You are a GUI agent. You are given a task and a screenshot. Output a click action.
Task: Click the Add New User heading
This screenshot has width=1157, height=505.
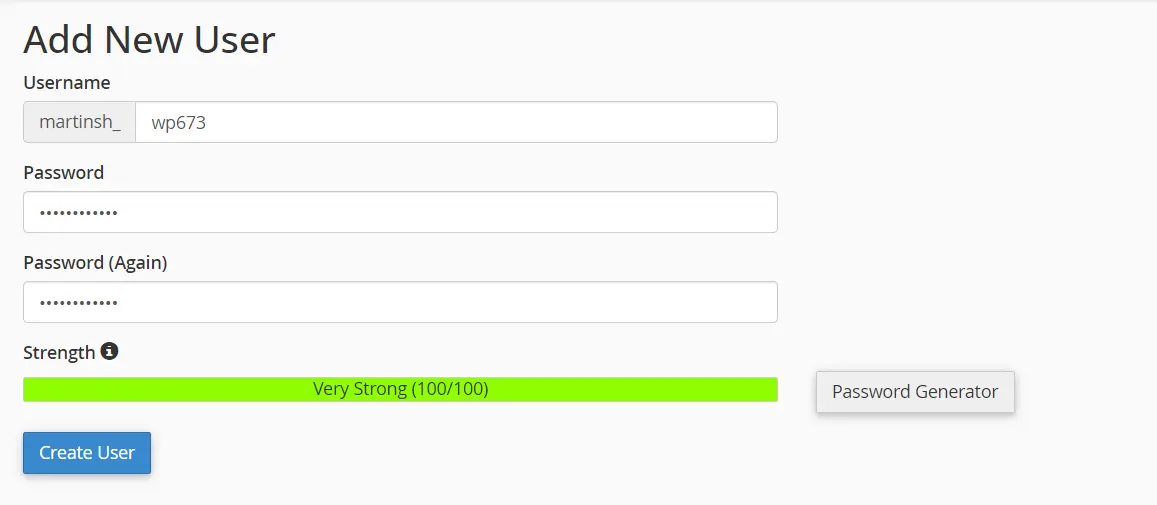pyautogui.click(x=149, y=40)
